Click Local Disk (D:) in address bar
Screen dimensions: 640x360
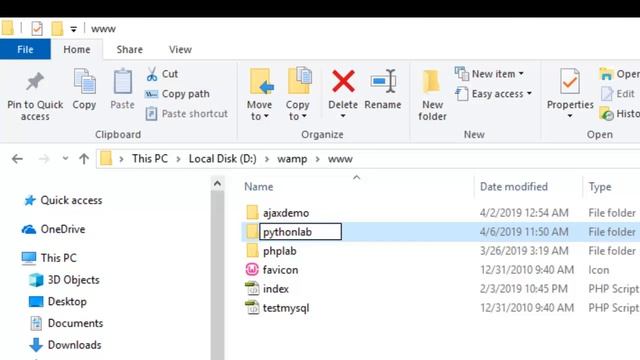coord(222,159)
